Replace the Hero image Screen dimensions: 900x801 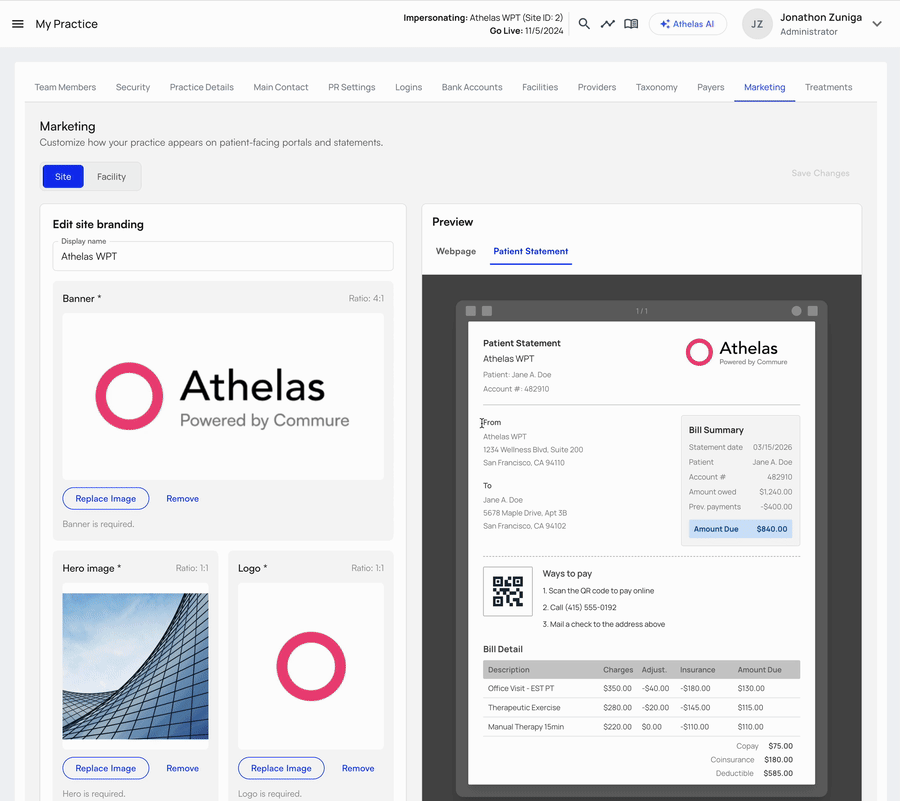(x=106, y=768)
